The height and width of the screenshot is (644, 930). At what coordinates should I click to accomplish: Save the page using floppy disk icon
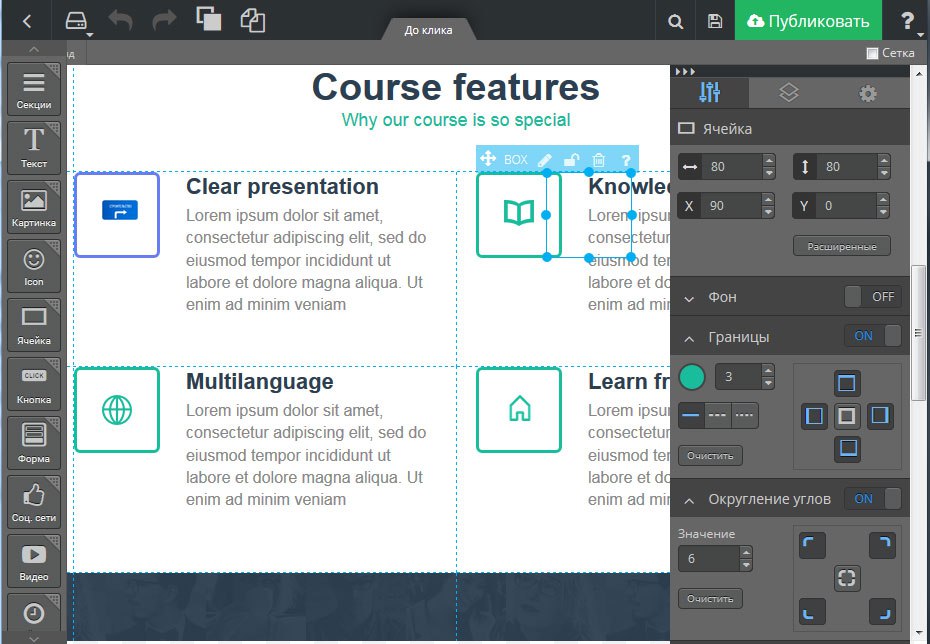point(715,21)
